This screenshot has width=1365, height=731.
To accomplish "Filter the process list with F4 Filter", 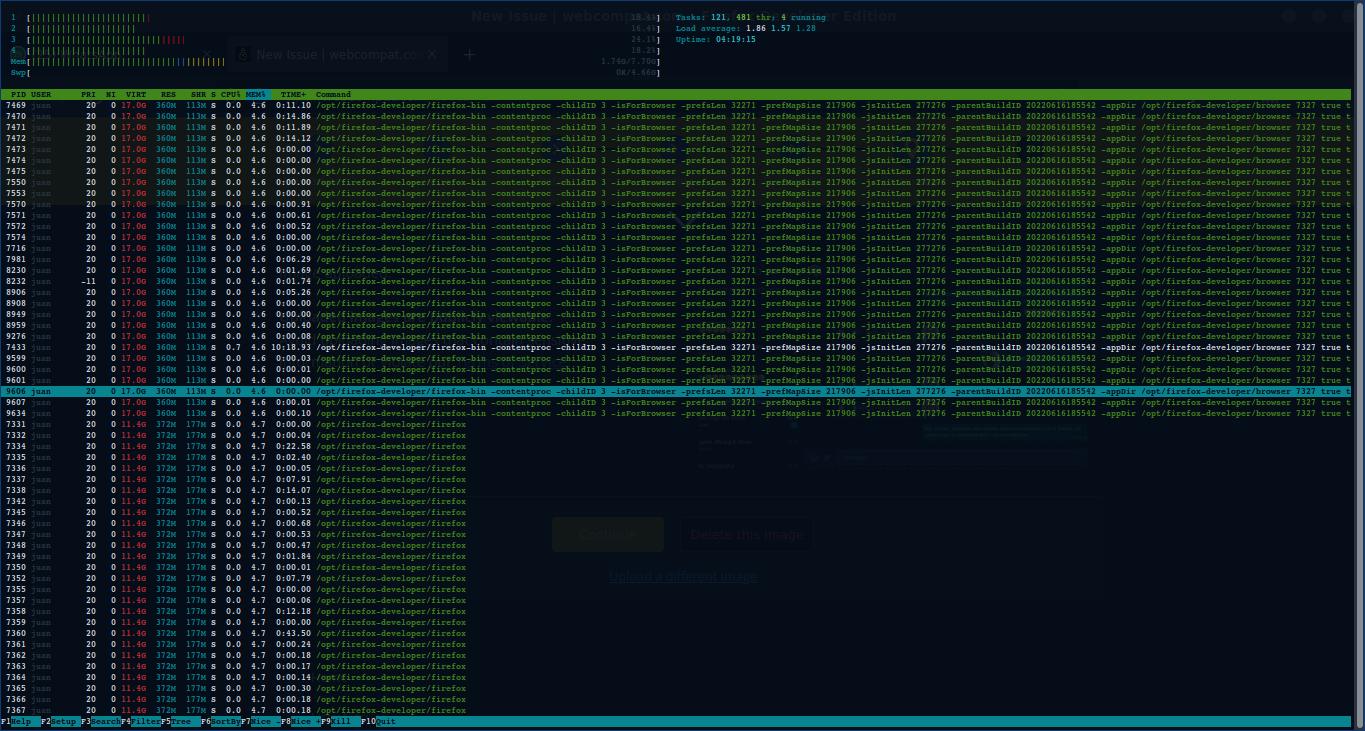I will tap(143, 720).
